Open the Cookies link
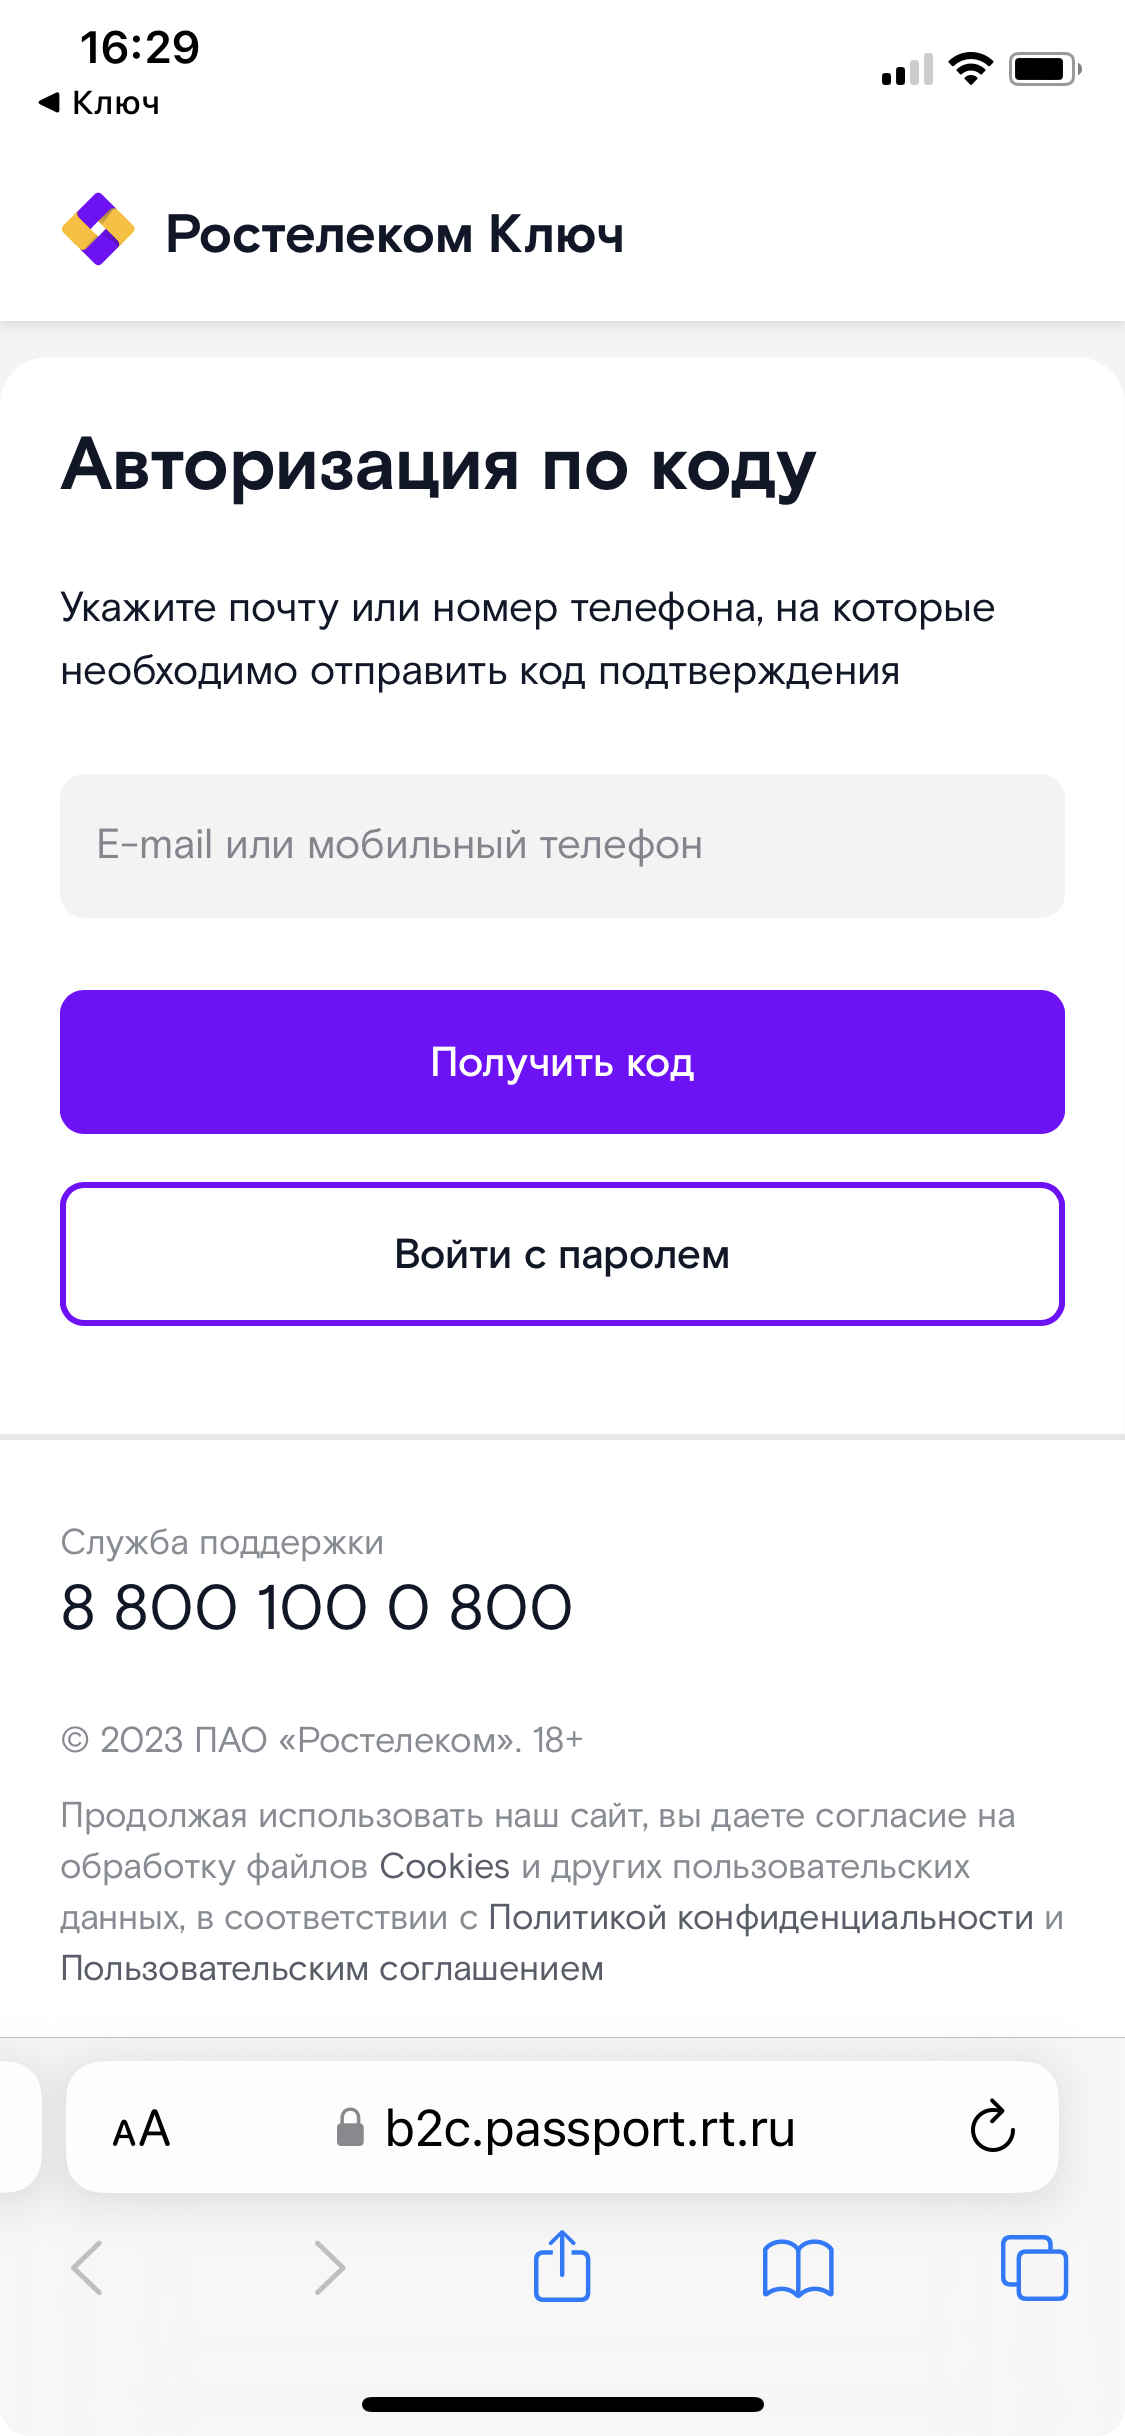 click(x=444, y=1866)
